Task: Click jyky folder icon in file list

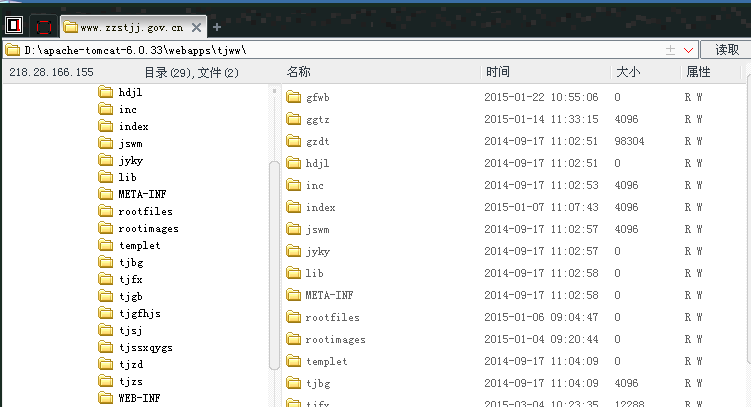Action: click(x=294, y=251)
